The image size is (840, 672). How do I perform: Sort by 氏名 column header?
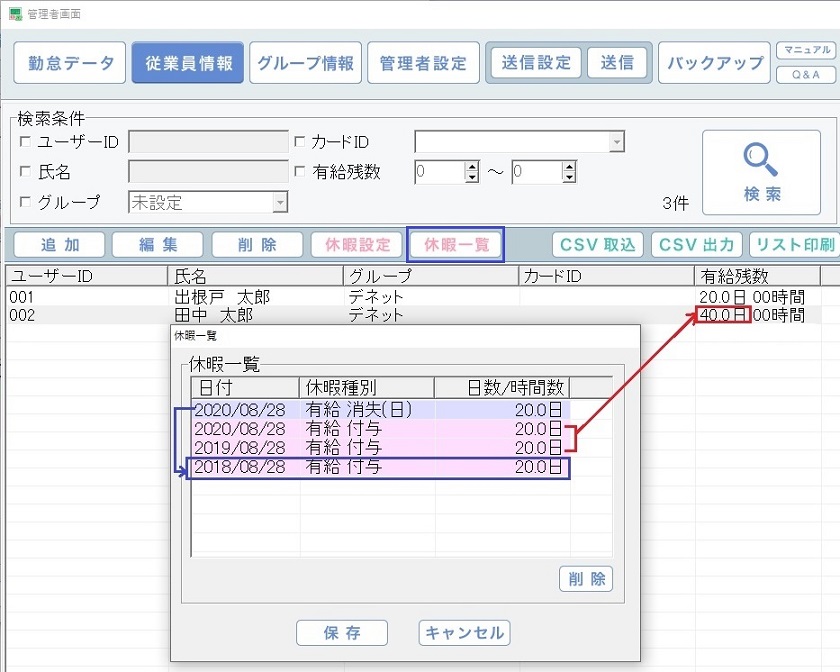point(256,276)
